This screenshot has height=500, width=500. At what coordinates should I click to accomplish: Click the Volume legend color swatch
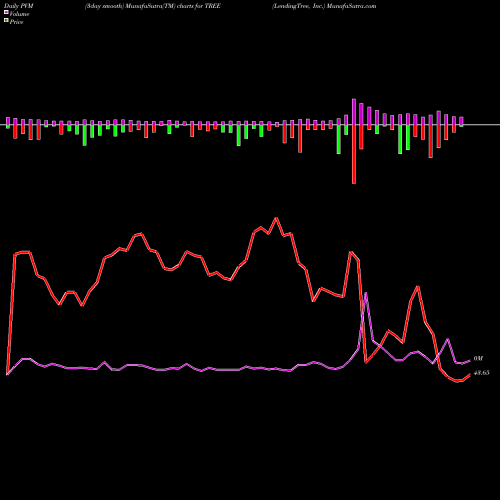6,13
